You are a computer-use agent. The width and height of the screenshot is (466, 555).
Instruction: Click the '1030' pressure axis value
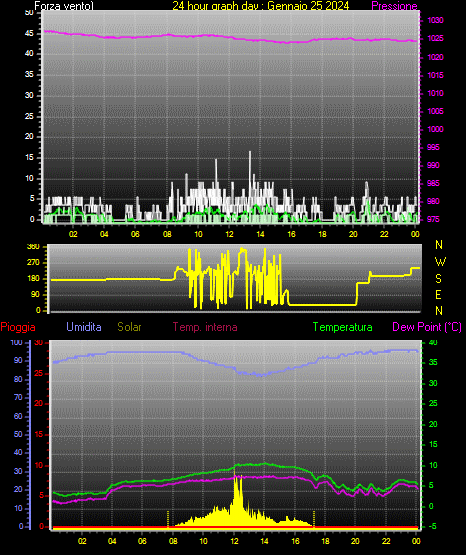point(435,21)
